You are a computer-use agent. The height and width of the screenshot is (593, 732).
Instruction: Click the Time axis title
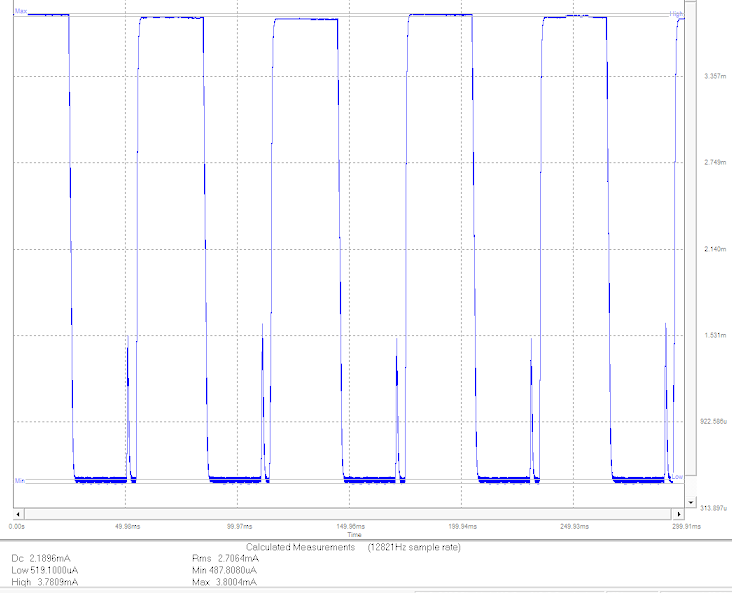(354, 535)
